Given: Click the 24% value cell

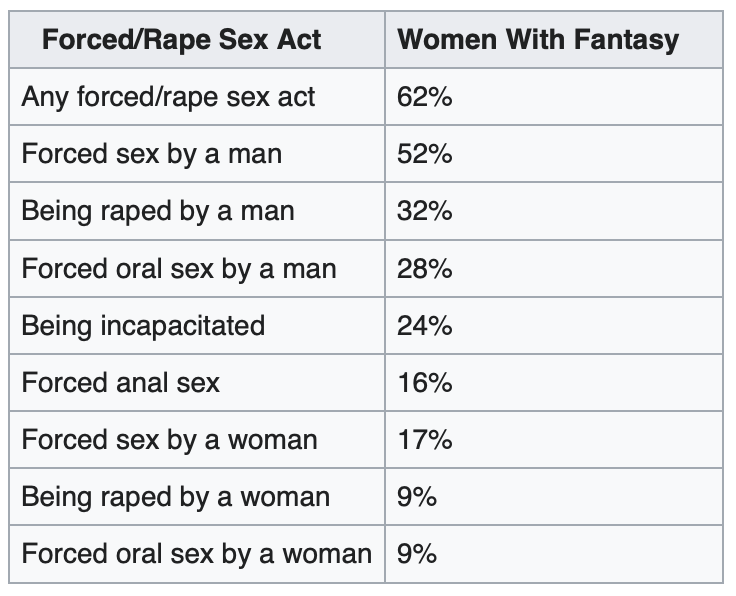Looking at the screenshot, I should (425, 325).
